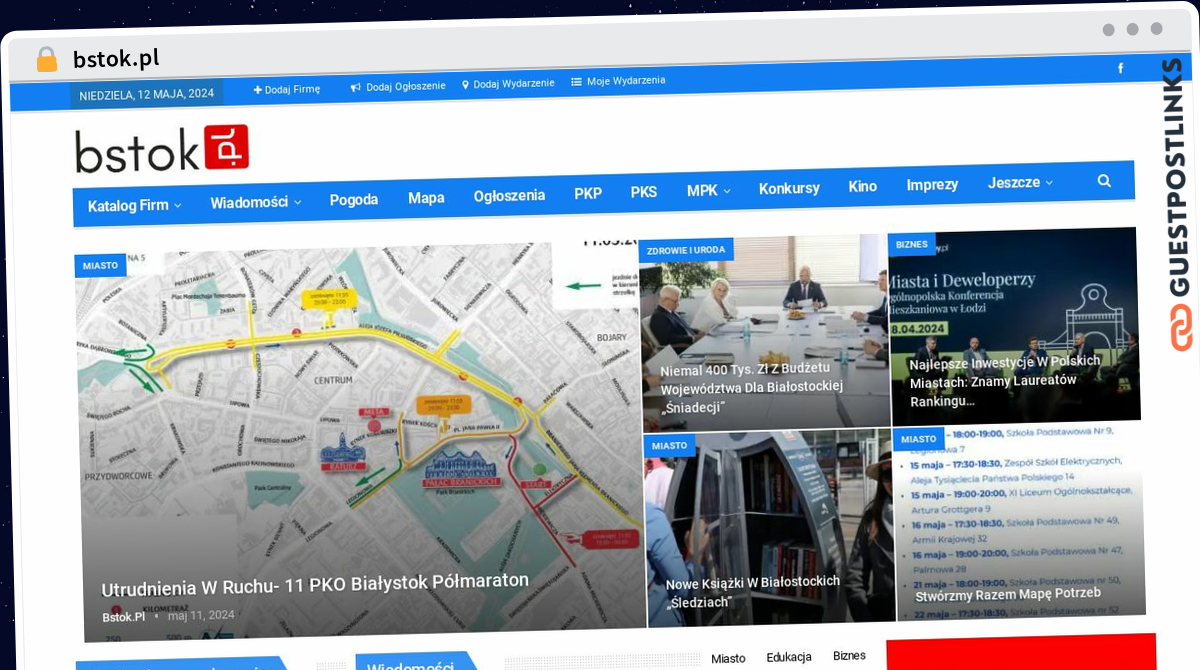Select PKS in navigation bar

644,192
